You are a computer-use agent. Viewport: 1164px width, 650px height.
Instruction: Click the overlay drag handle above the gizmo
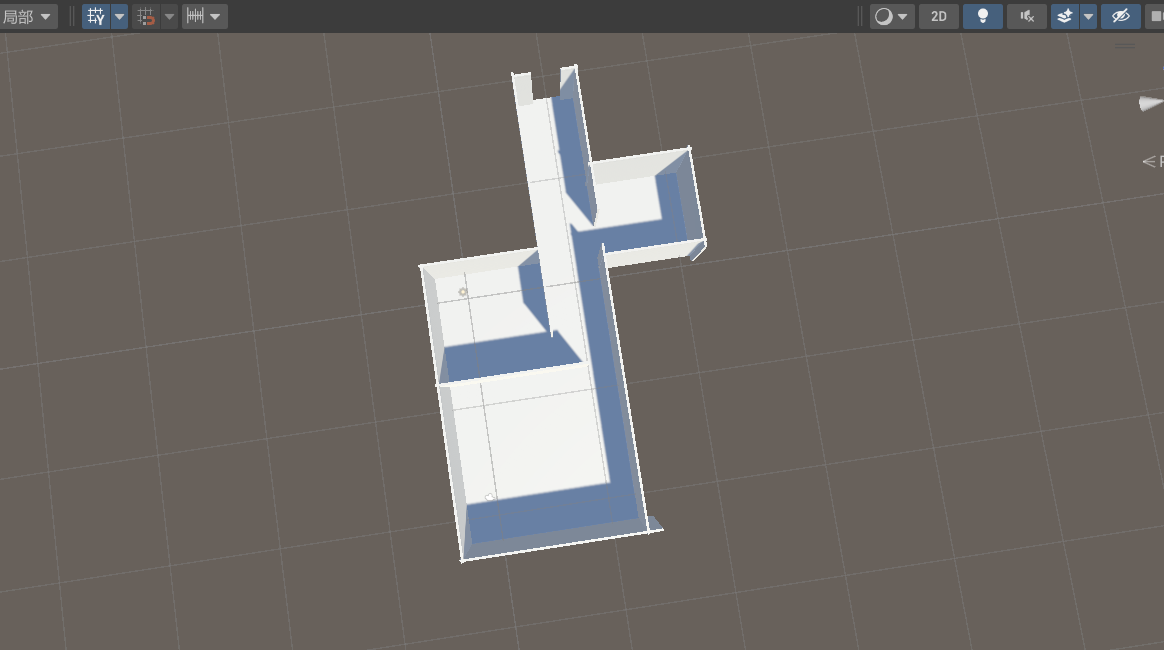point(1125,45)
